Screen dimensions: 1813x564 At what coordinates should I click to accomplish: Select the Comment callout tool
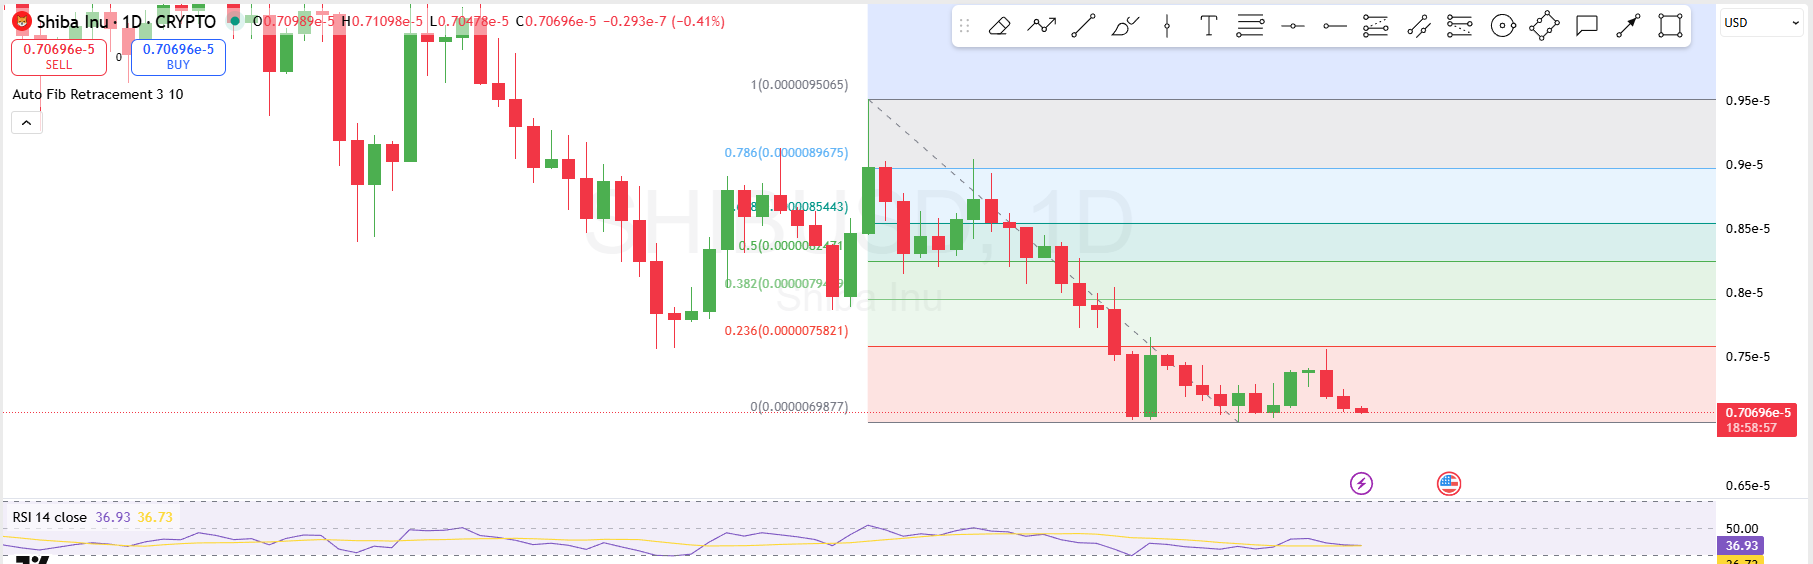(x=1586, y=26)
